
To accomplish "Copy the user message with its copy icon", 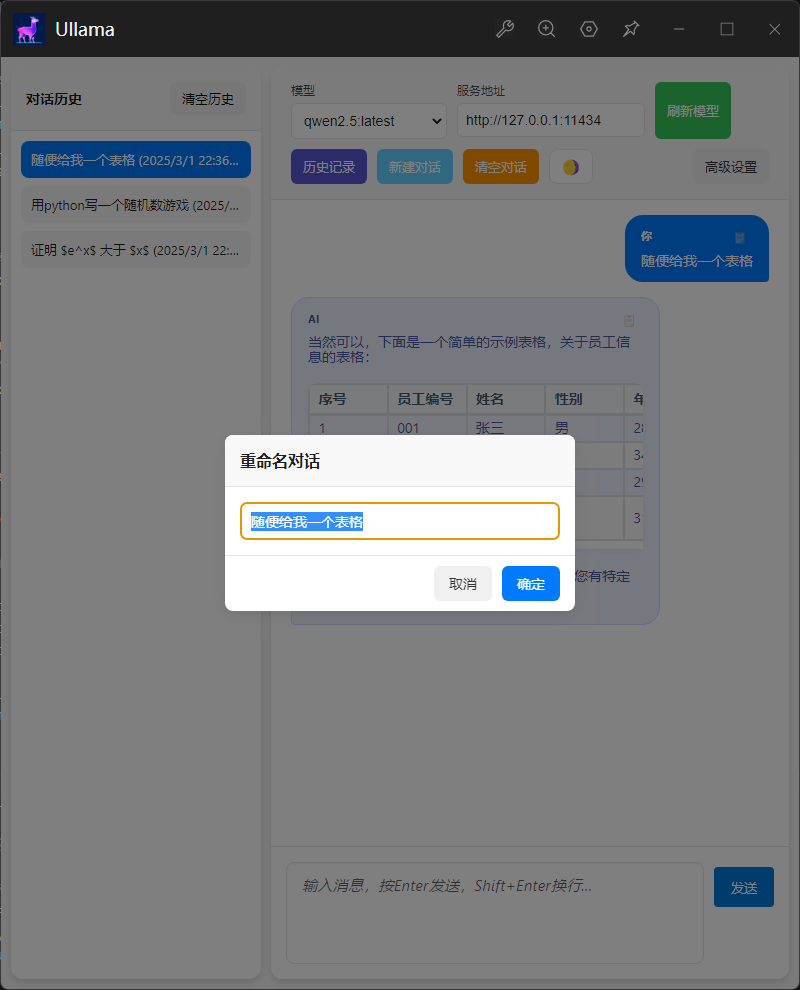I will click(740, 238).
